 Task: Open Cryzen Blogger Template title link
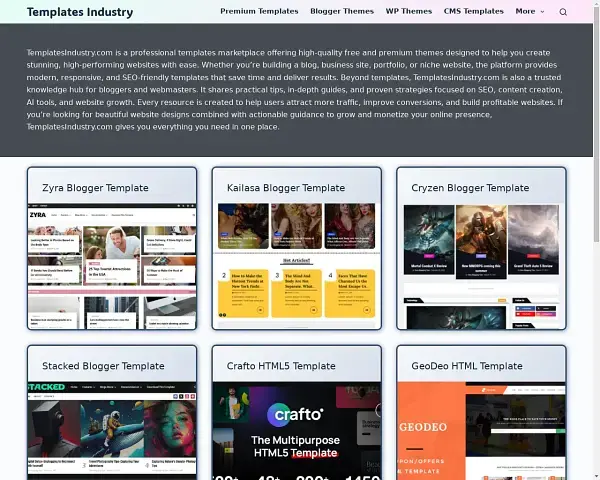coord(470,188)
